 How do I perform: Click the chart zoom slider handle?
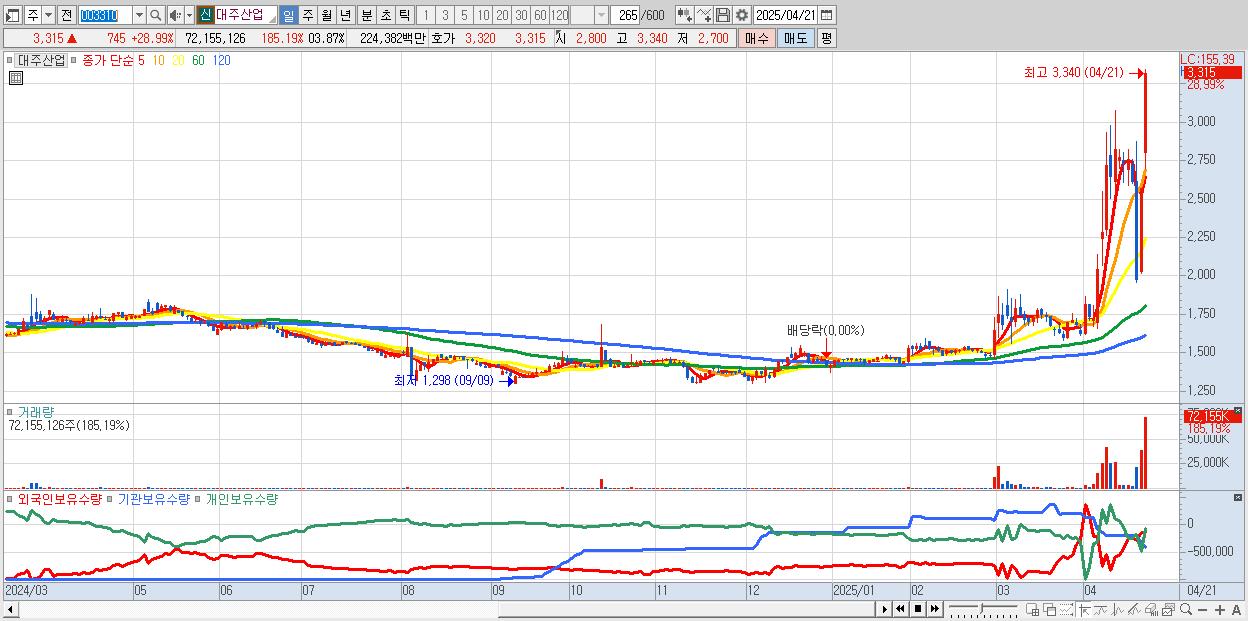click(x=981, y=608)
